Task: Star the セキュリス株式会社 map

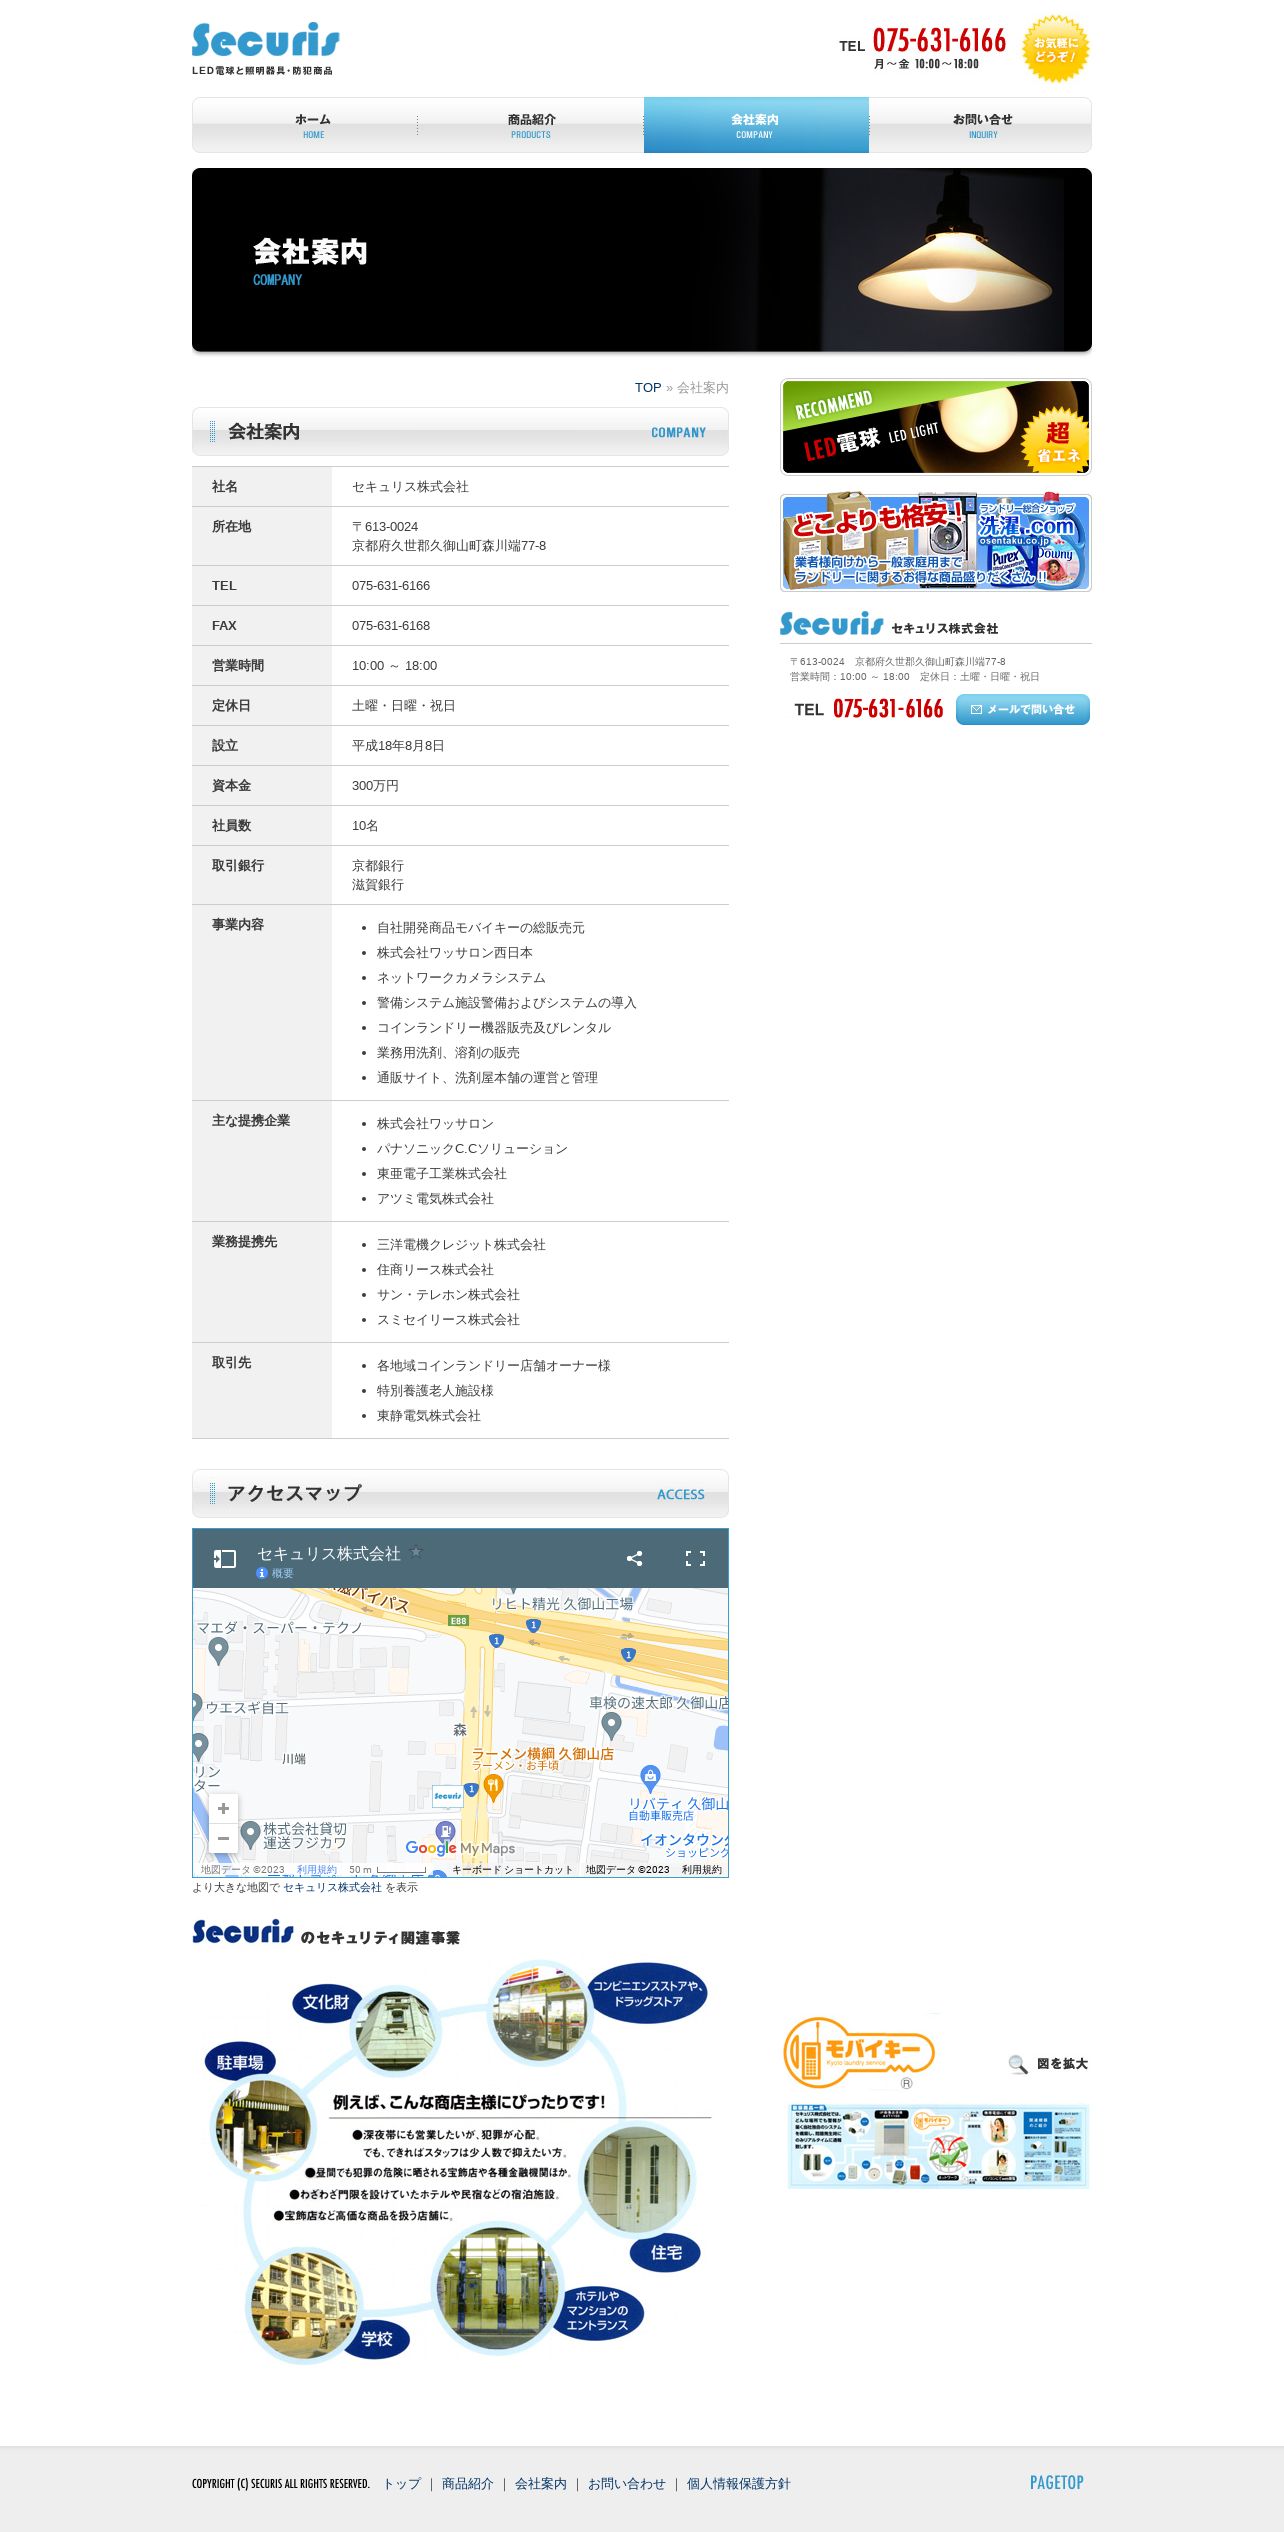Action: click(416, 1552)
